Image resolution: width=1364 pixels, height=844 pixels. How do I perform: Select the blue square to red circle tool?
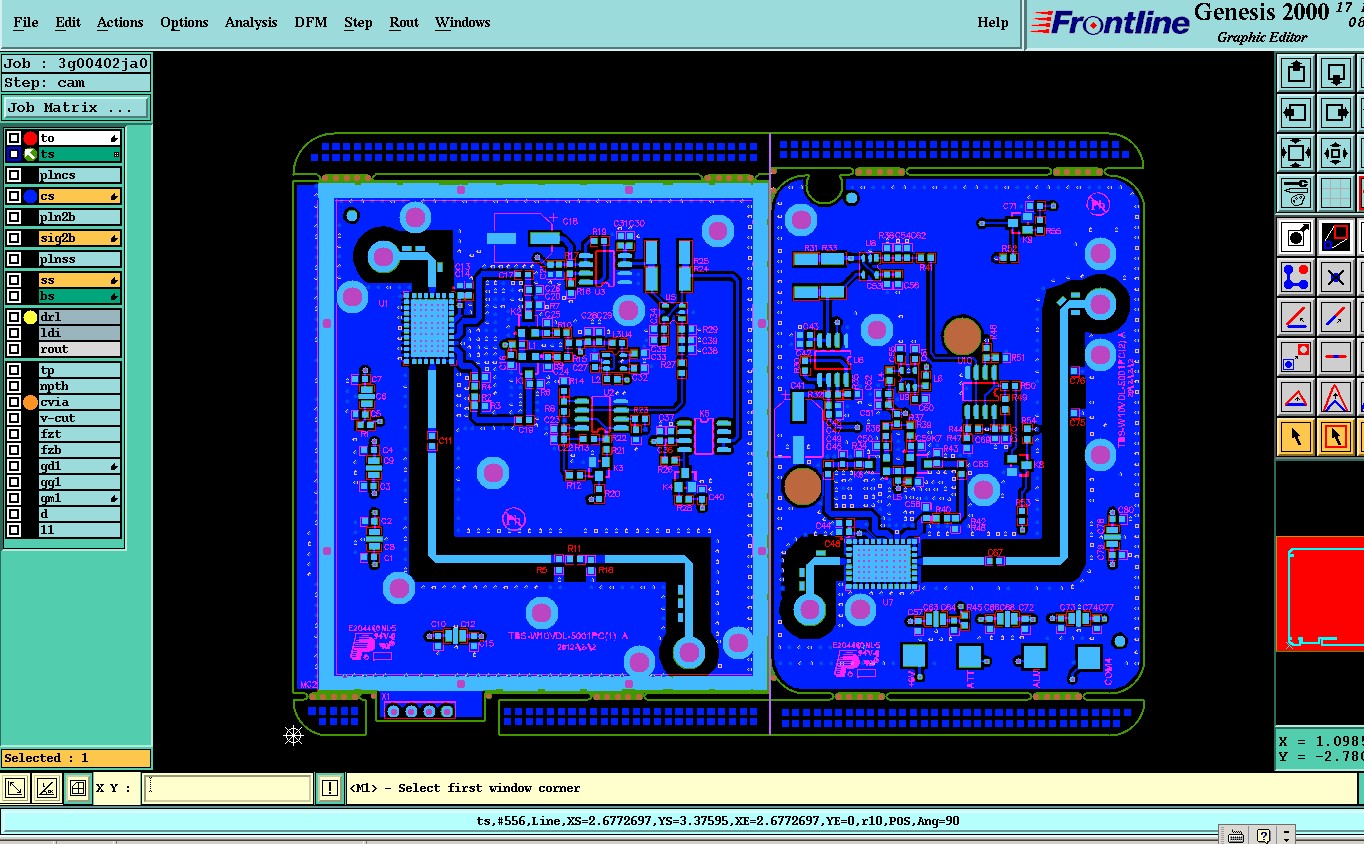click(1297, 357)
